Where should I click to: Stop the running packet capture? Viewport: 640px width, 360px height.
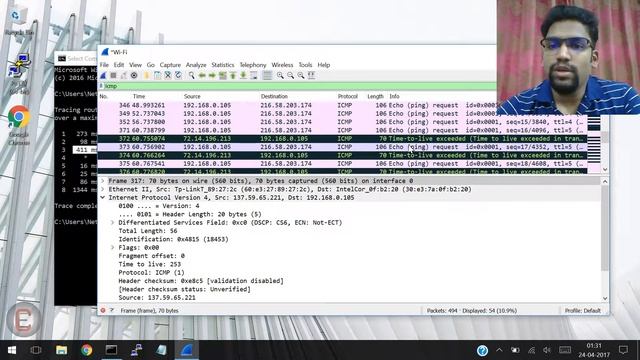pos(113,76)
